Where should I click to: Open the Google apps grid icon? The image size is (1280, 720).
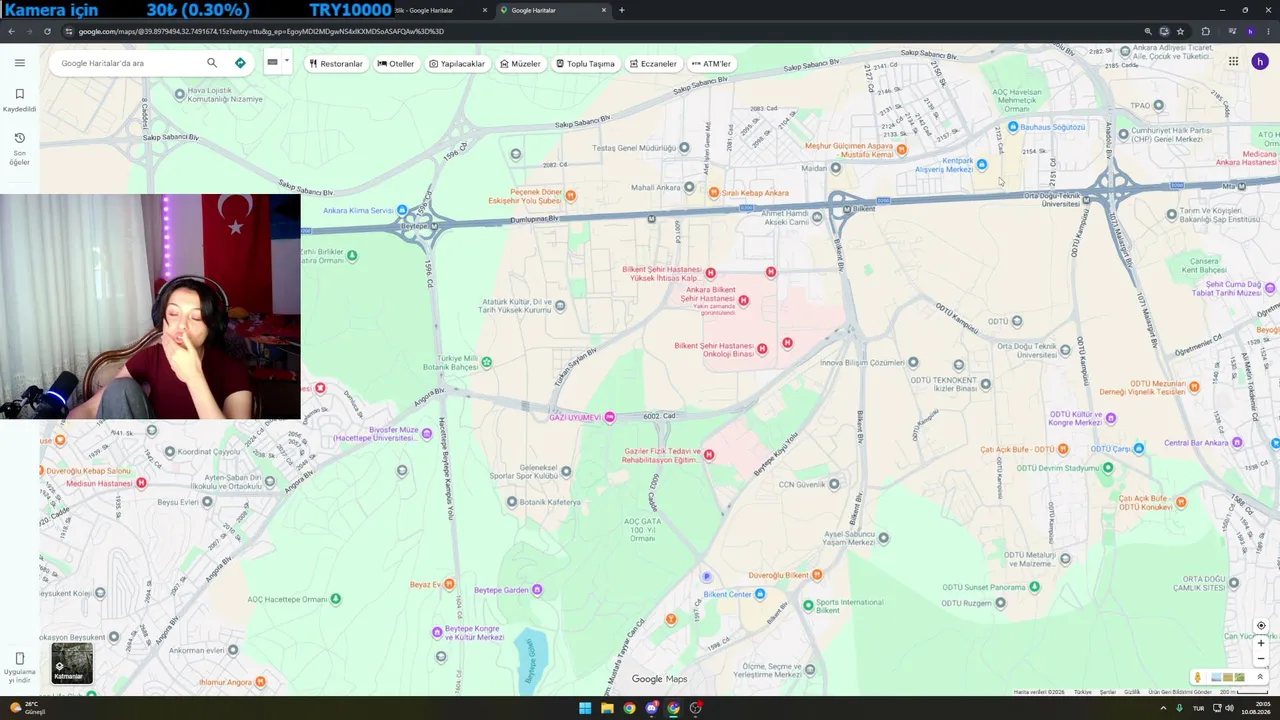point(1233,61)
